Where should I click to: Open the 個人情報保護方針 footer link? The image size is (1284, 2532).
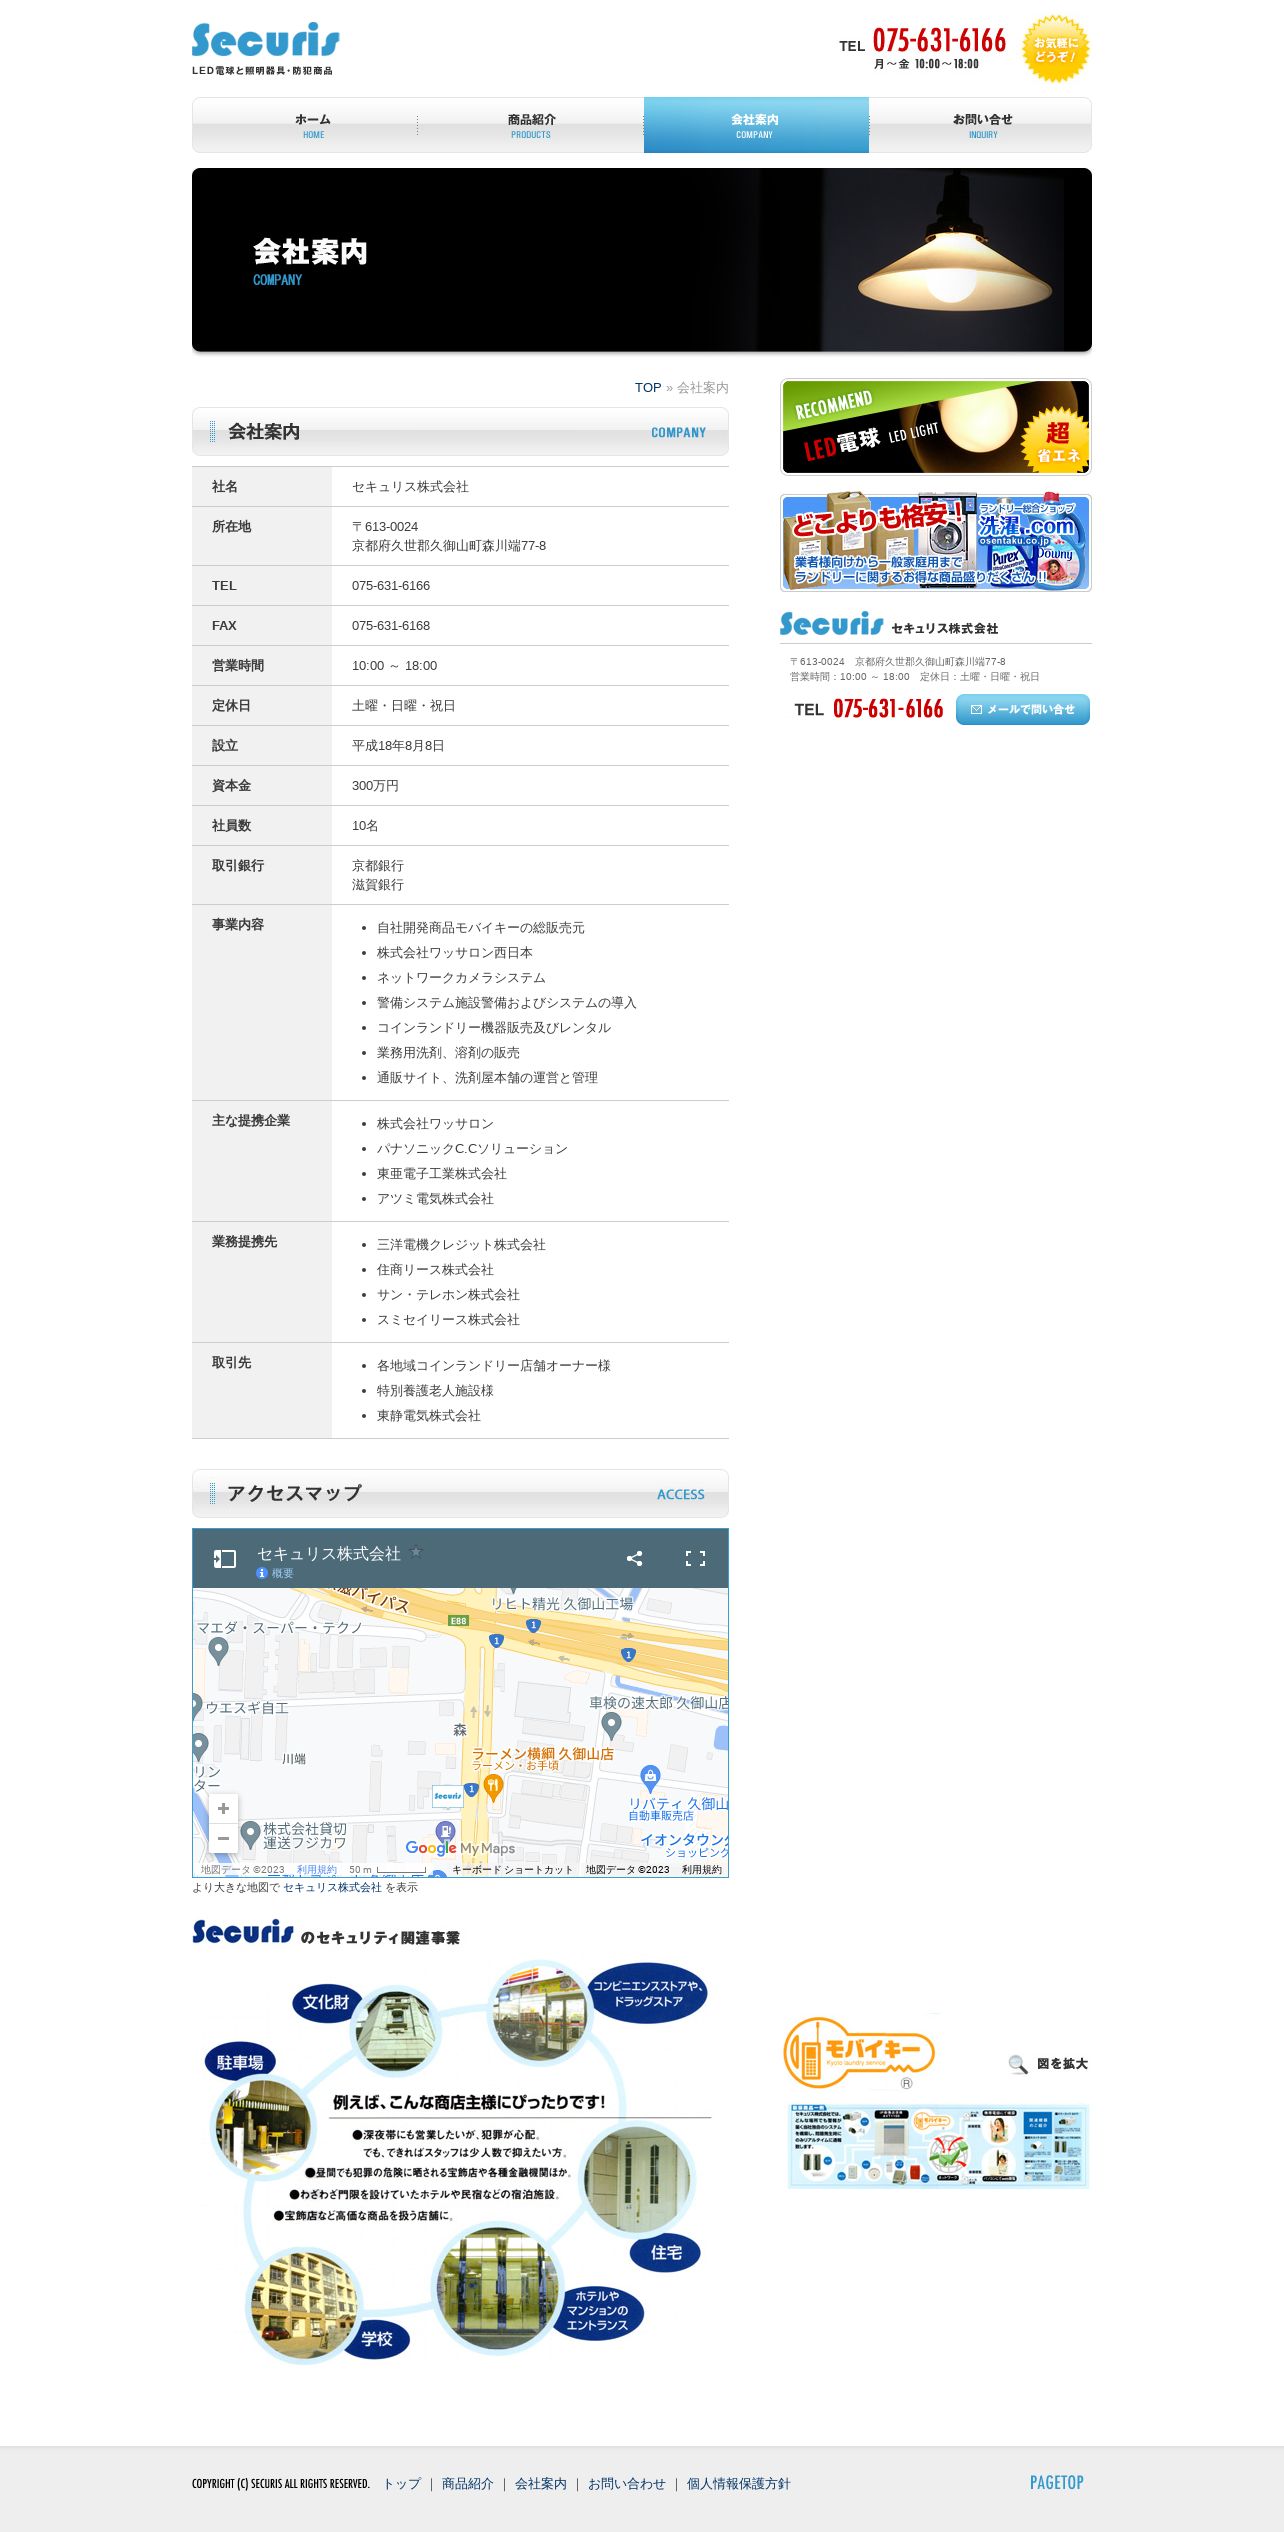tap(738, 2483)
